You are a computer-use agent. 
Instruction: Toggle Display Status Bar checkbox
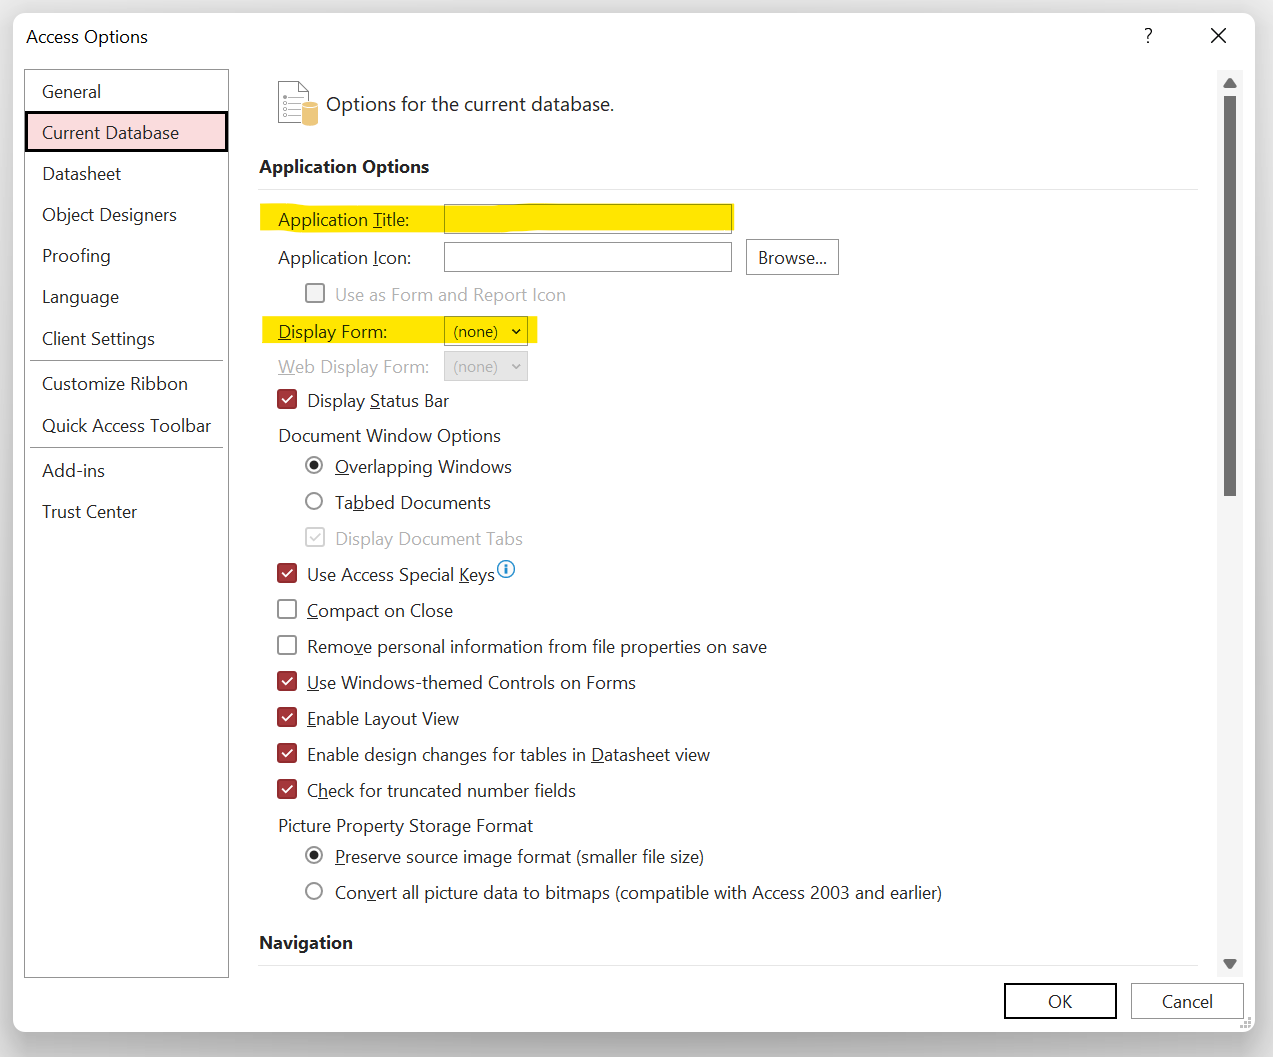click(x=287, y=400)
